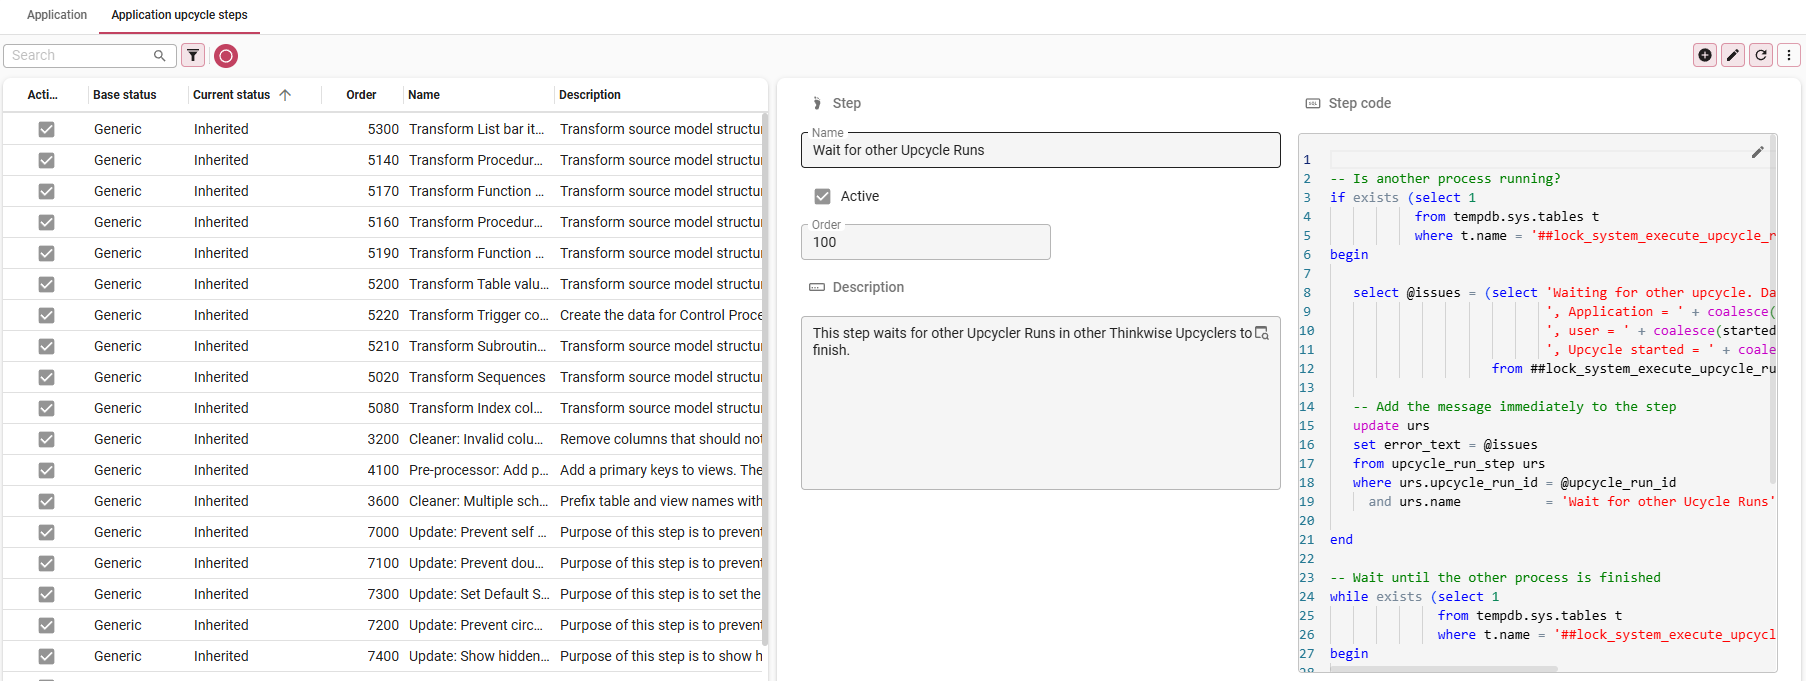
Task: Sort by Current status column header
Action: (232, 95)
